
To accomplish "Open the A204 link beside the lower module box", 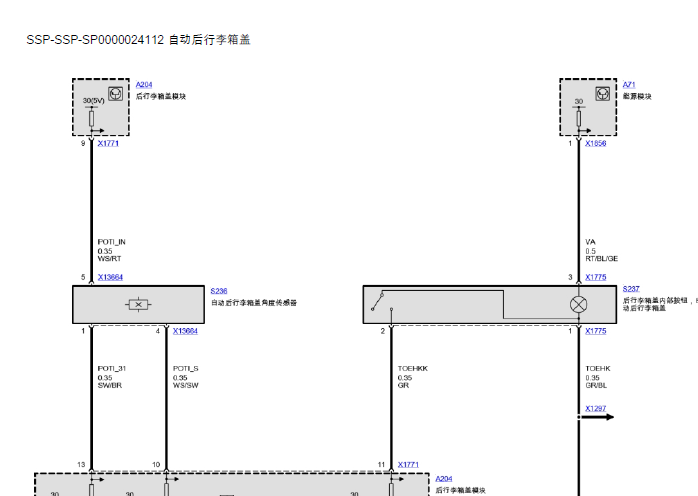I will [x=443, y=479].
